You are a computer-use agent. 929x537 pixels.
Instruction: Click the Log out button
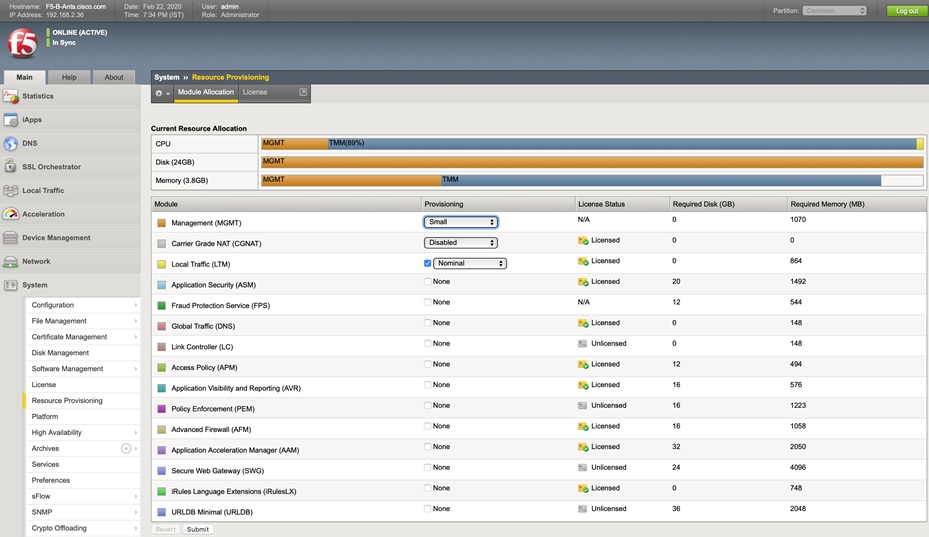[x=906, y=11]
